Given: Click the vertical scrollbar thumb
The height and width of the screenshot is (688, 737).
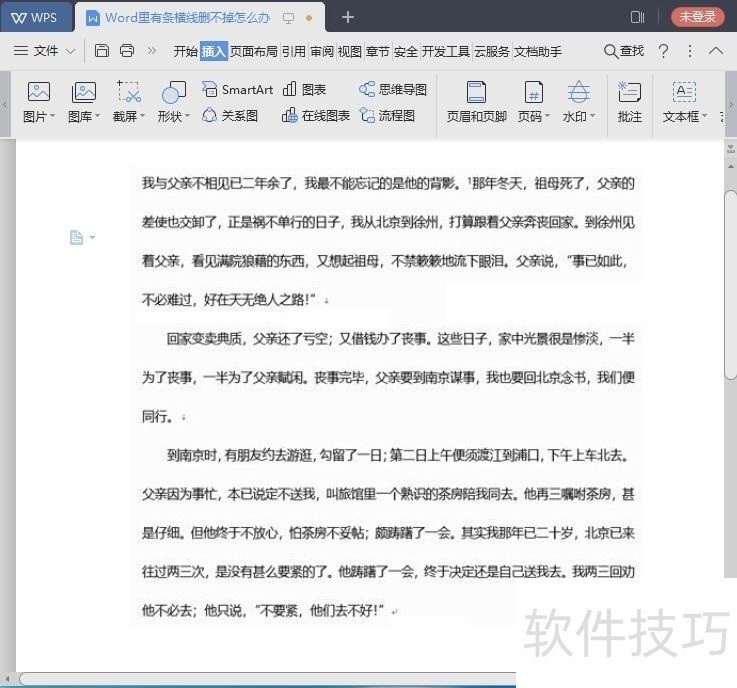Looking at the screenshot, I should point(731,284).
